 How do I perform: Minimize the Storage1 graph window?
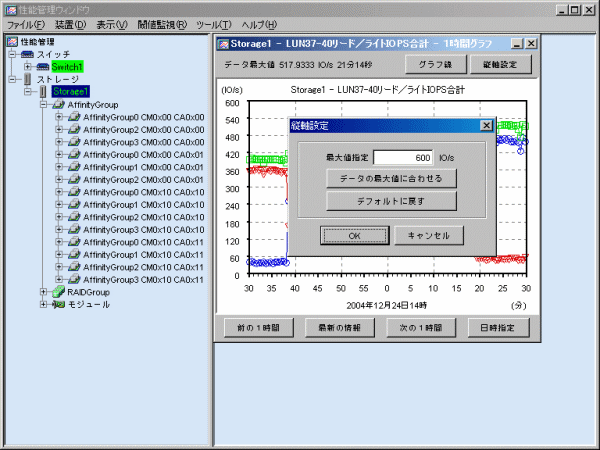(517, 44)
